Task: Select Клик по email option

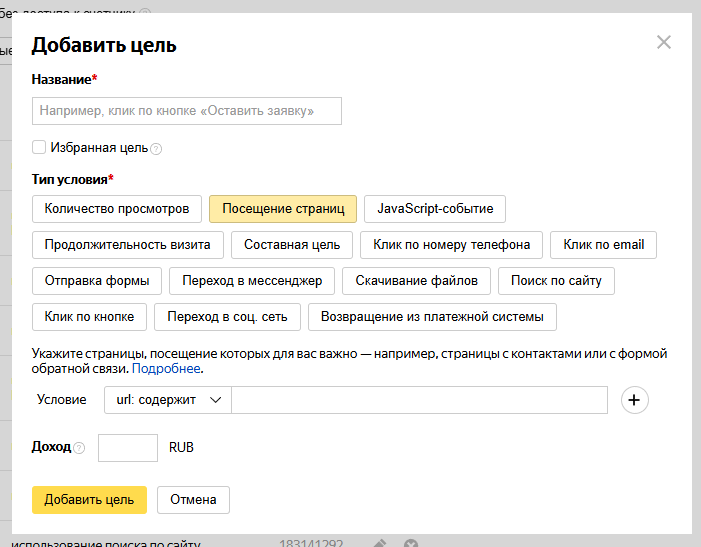Action: (x=604, y=245)
